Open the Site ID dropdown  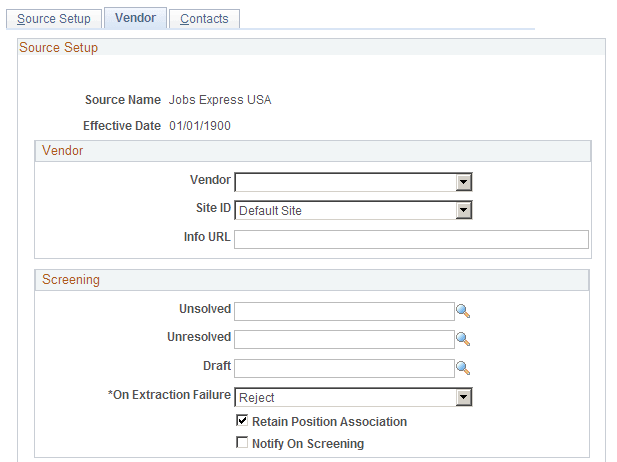pos(463,211)
